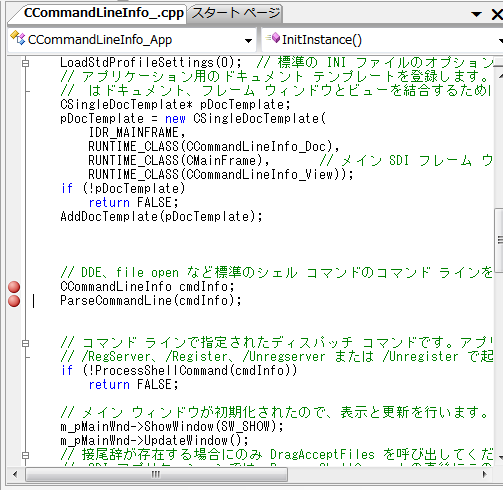This screenshot has width=503, height=490.
Task: Click the // DDE、file open comment line
Action: [x=277, y=273]
